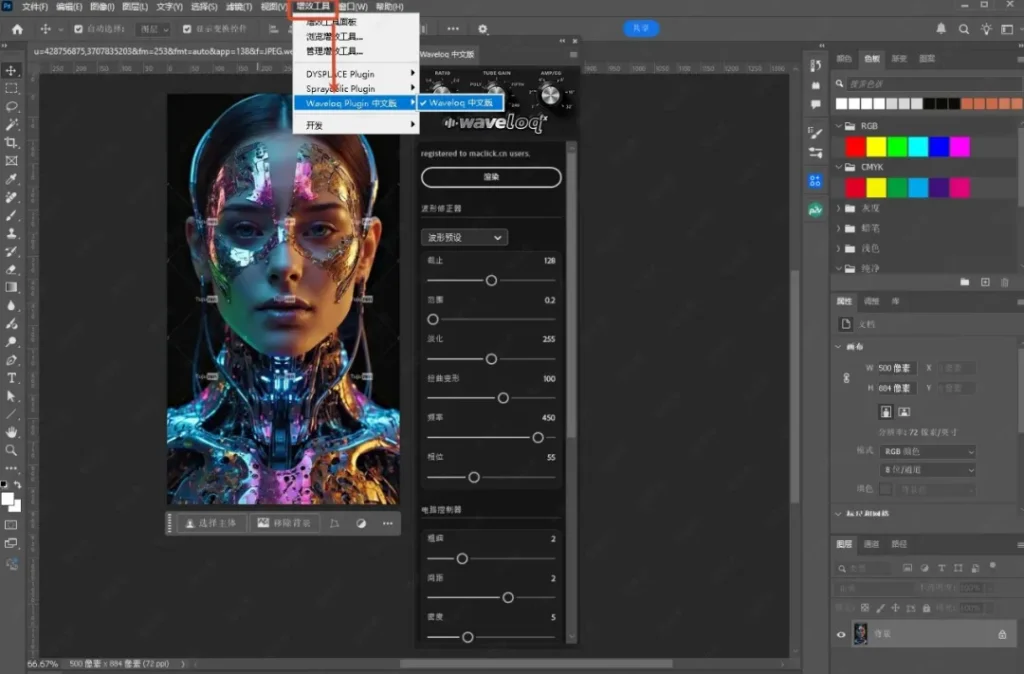This screenshot has width=1024, height=674.
Task: Toggle the show transform controls checkbox
Action: [x=187, y=29]
